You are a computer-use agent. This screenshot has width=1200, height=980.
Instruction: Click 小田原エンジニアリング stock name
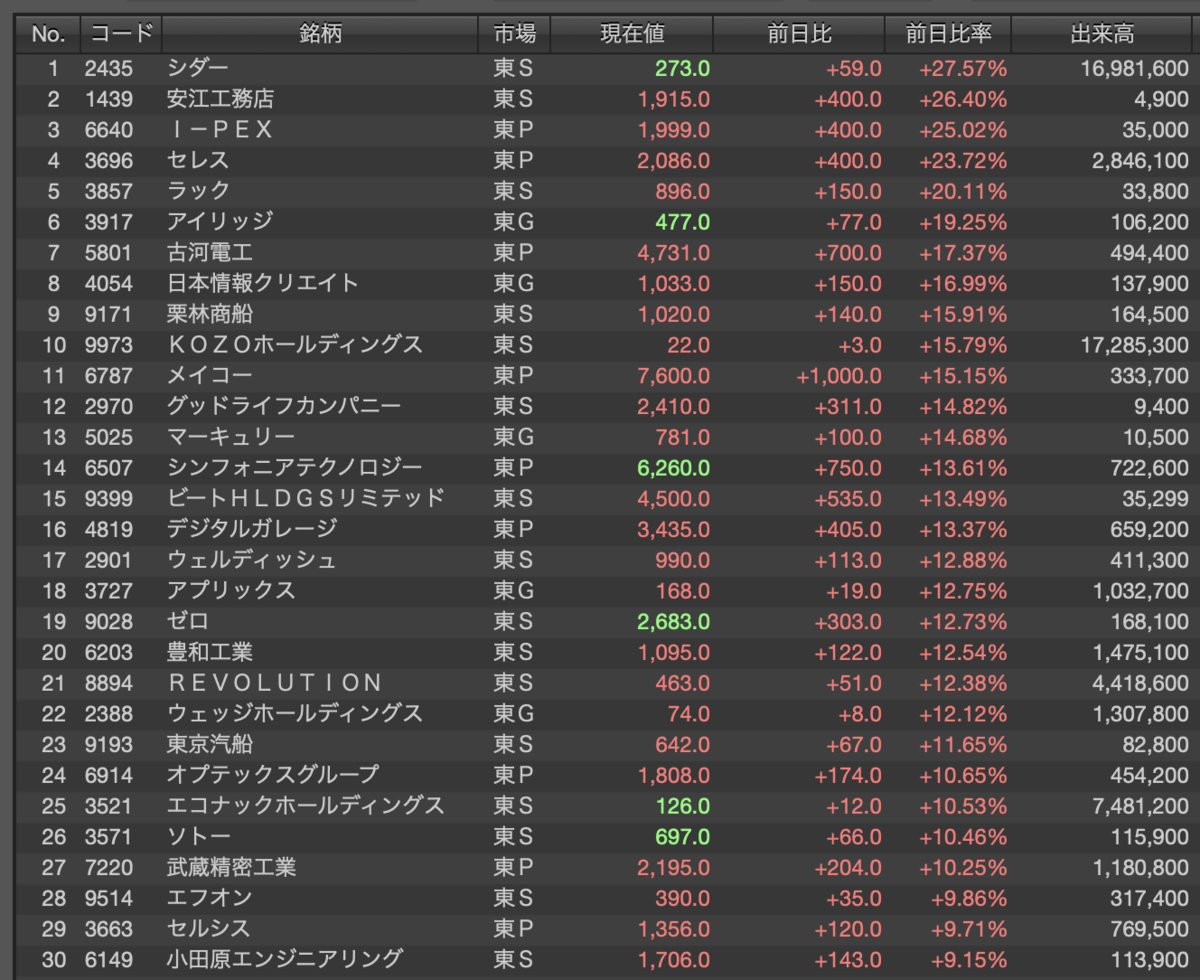tap(285, 959)
